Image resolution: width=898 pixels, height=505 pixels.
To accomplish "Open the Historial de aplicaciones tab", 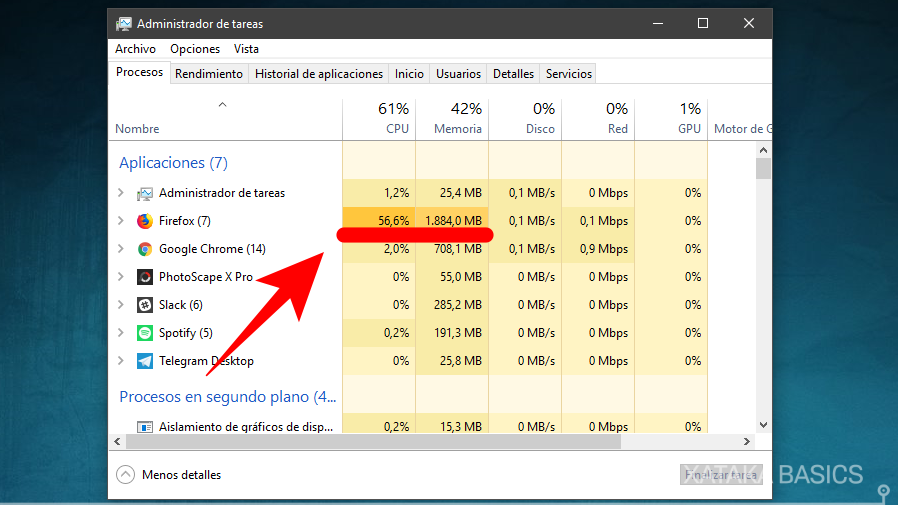I will (319, 74).
